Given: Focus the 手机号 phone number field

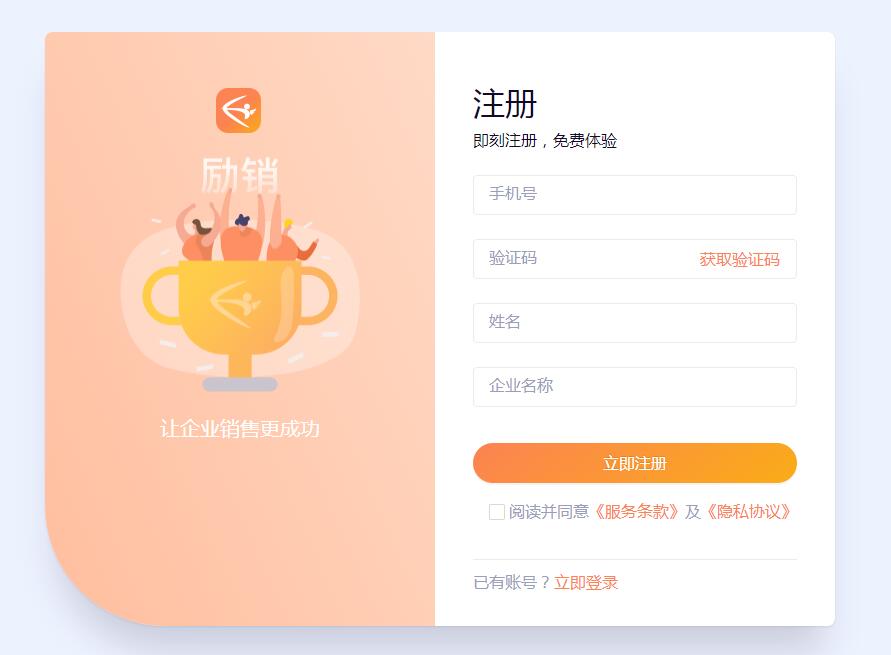Looking at the screenshot, I should (x=635, y=195).
